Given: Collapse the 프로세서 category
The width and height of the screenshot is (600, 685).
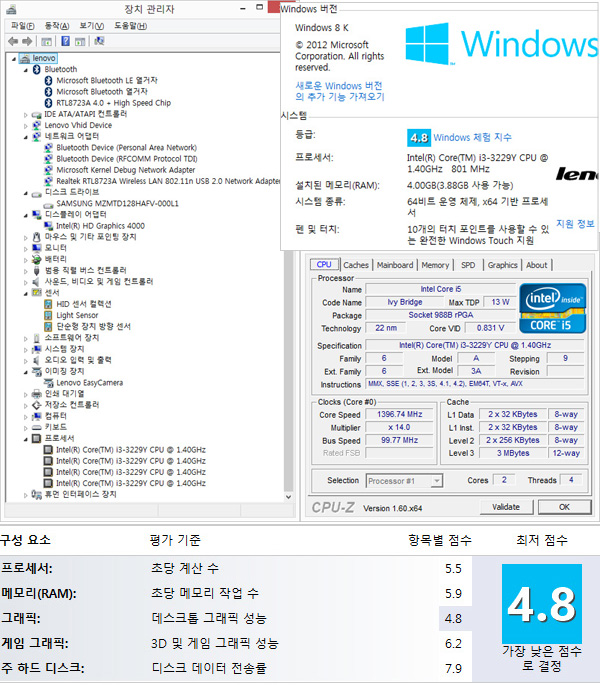Looking at the screenshot, I should click(x=25, y=439).
